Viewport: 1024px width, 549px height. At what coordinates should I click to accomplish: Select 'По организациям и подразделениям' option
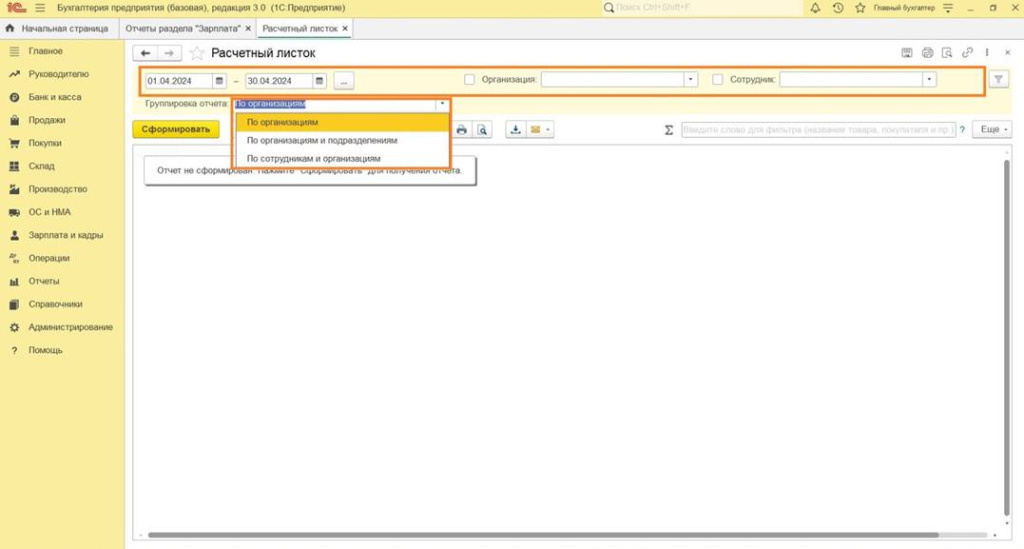click(x=321, y=140)
